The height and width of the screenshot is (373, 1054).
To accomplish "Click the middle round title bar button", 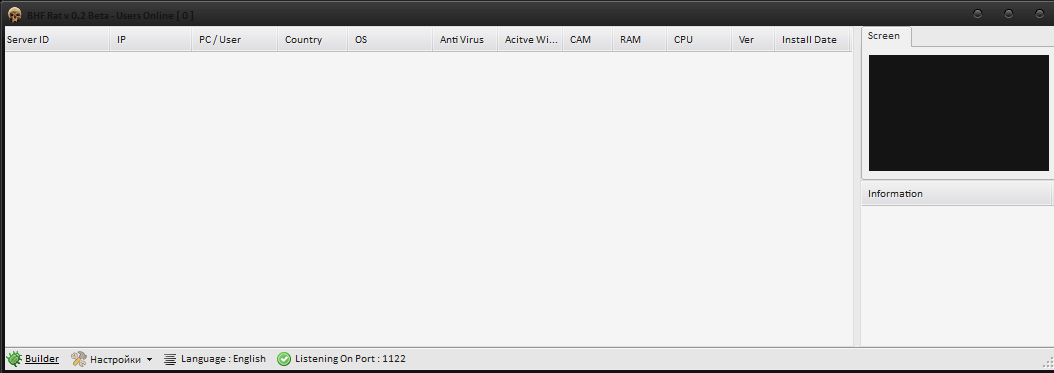I will (x=1008, y=13).
